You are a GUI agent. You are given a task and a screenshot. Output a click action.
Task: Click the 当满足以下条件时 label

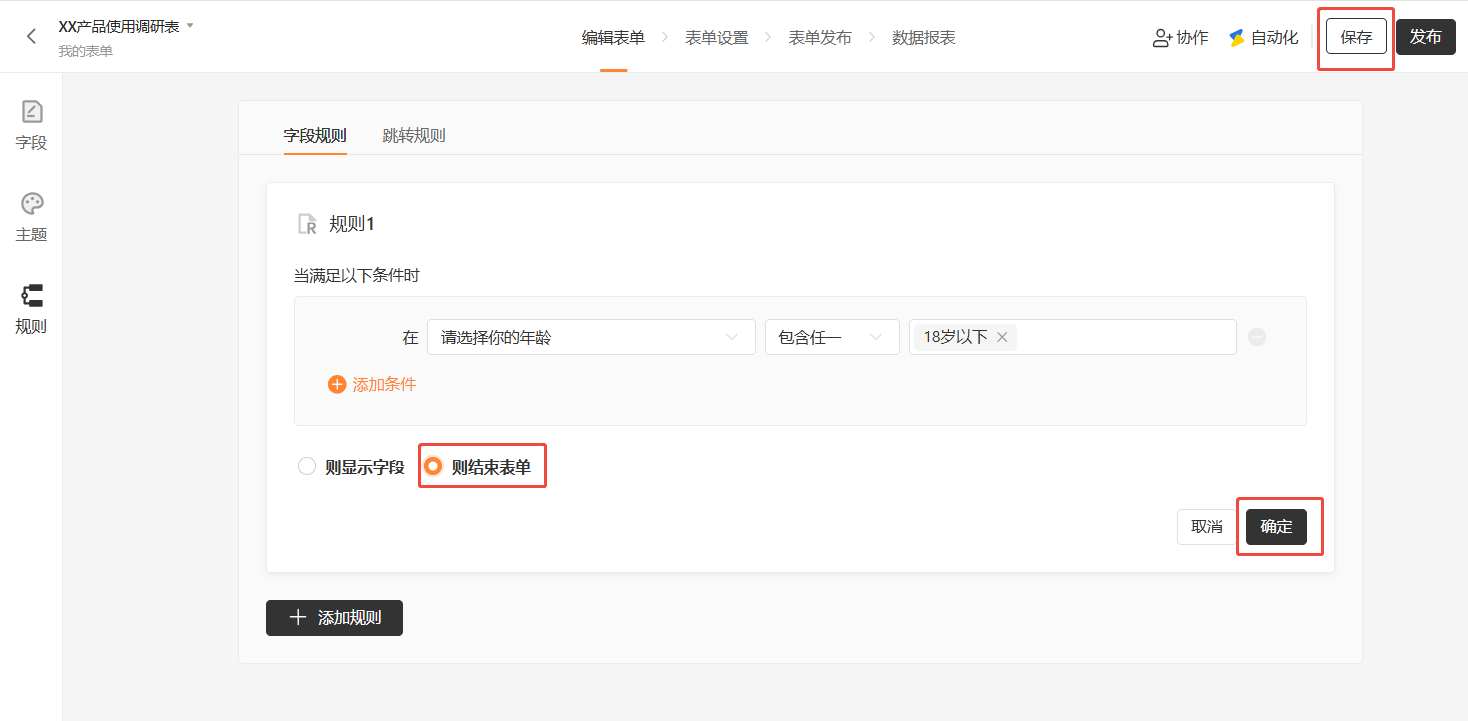pyautogui.click(x=356, y=275)
